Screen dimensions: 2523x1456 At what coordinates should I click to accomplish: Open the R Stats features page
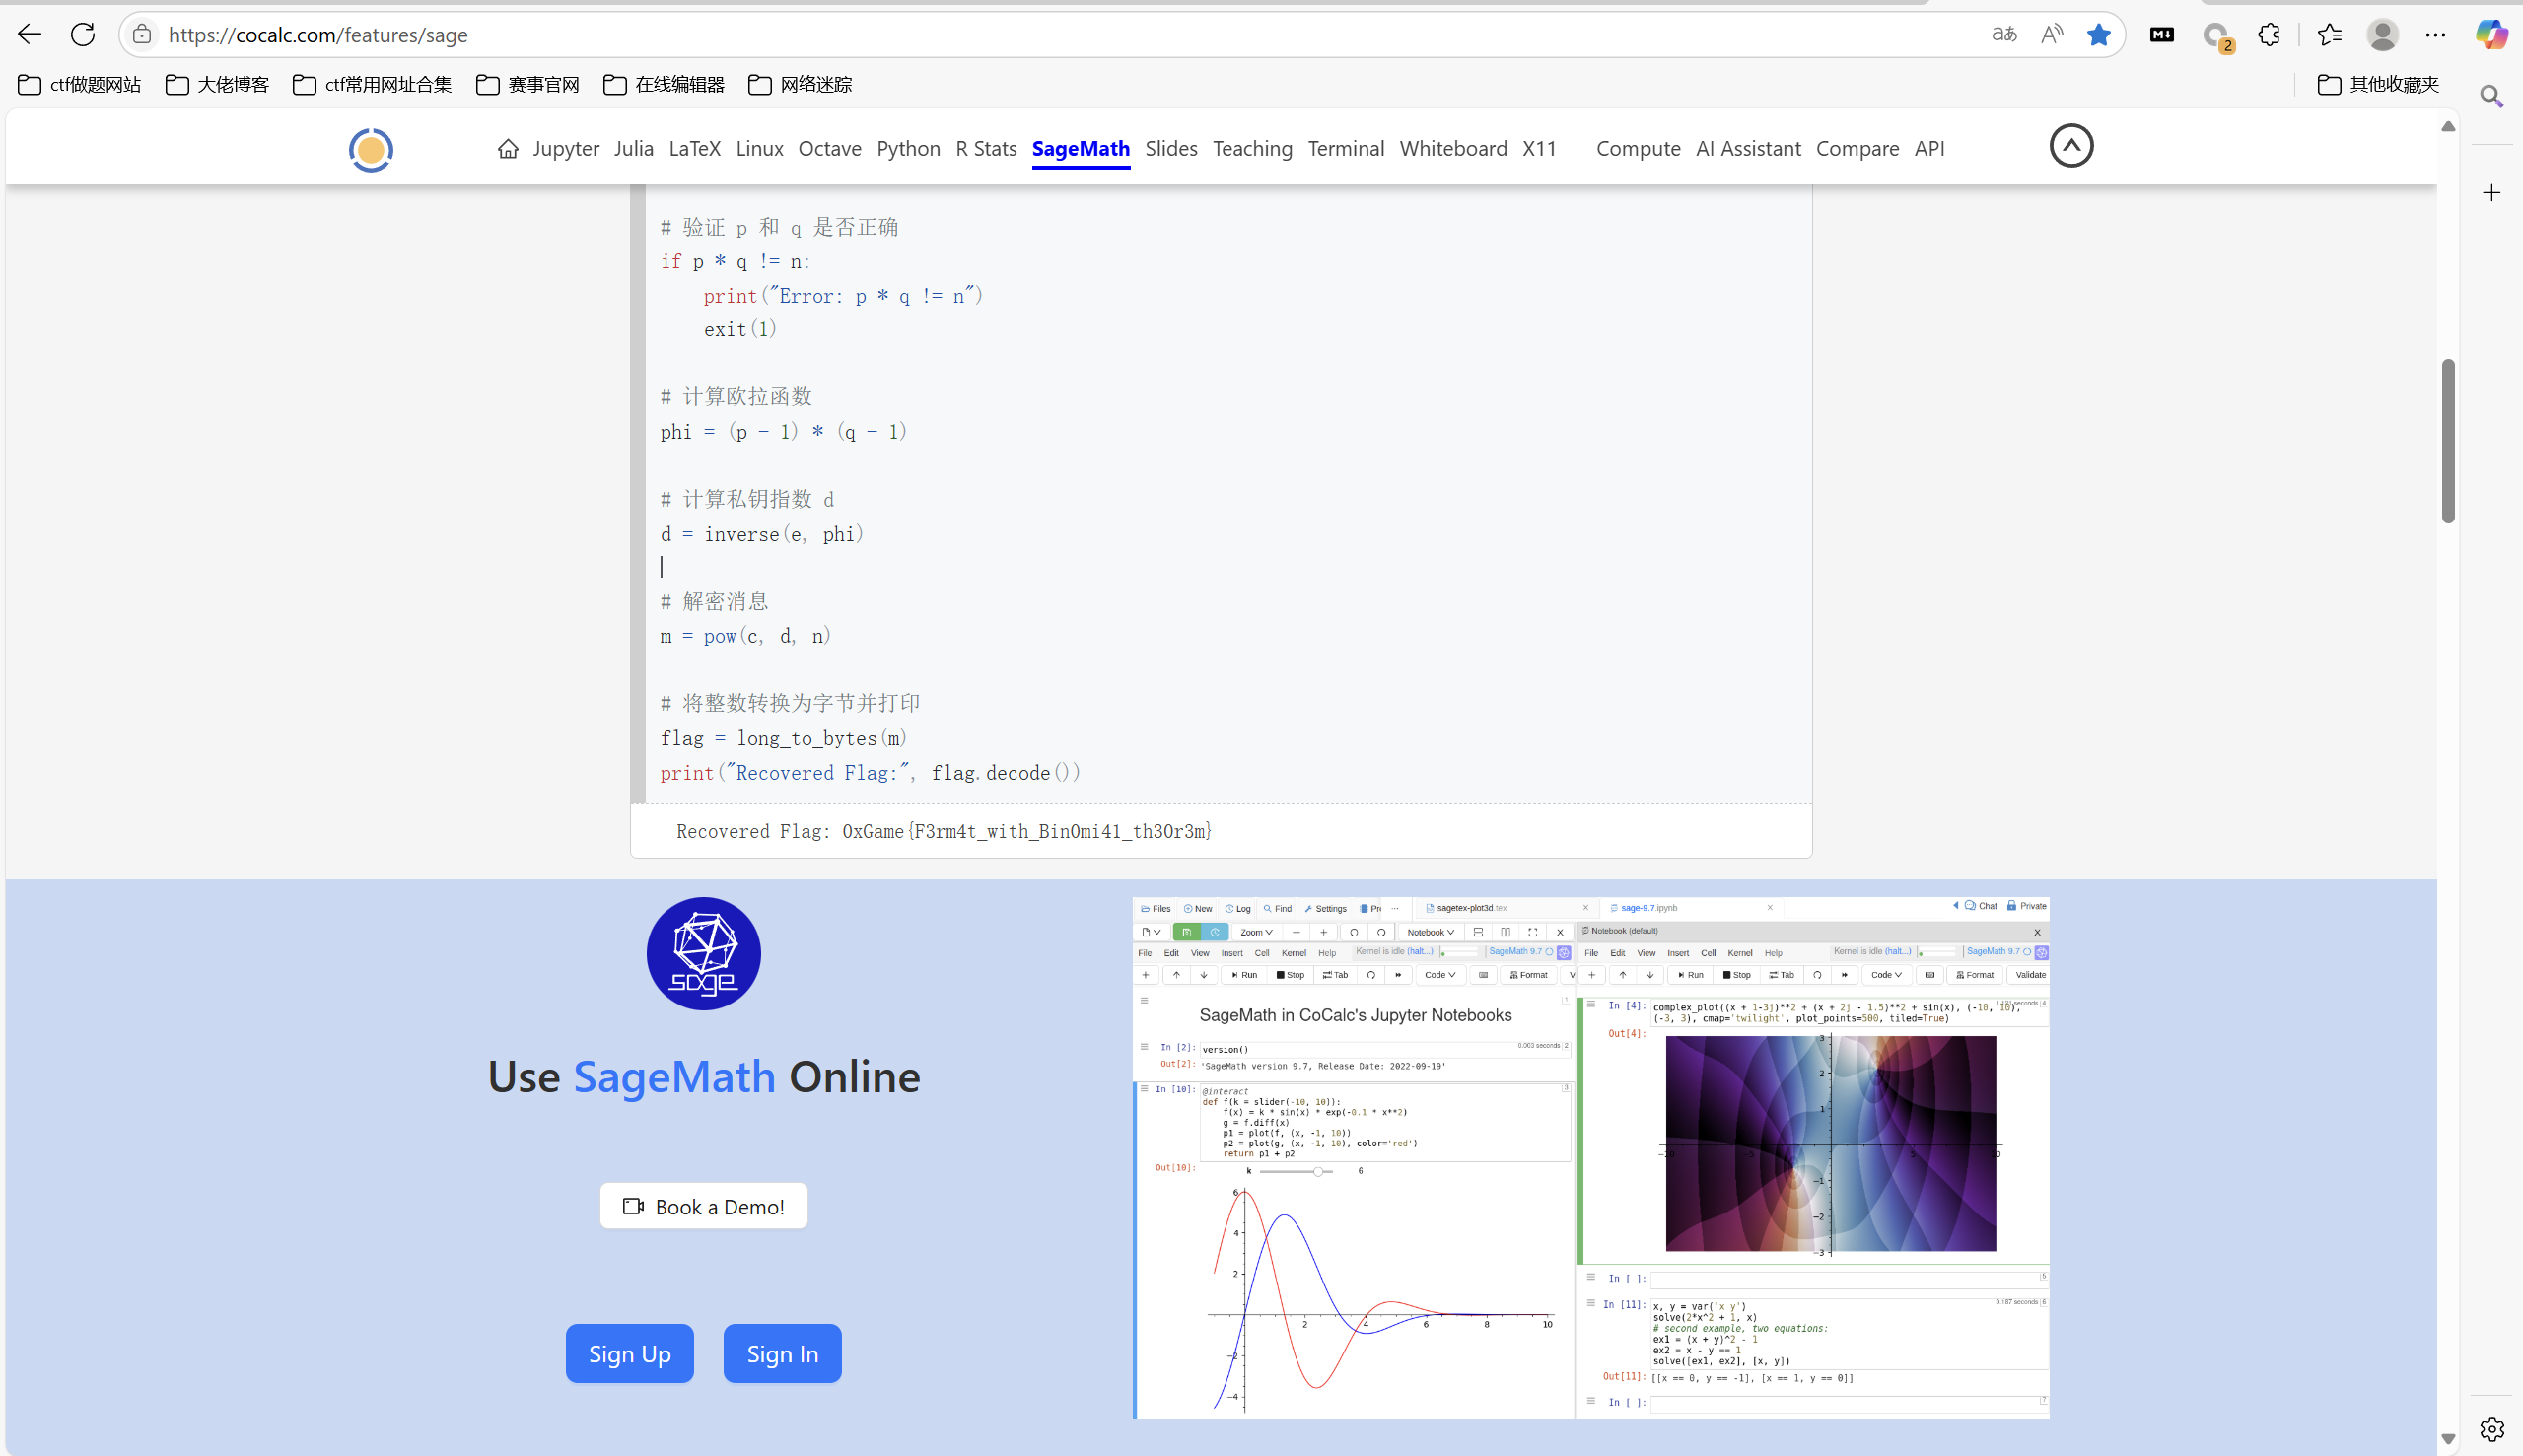(x=986, y=148)
